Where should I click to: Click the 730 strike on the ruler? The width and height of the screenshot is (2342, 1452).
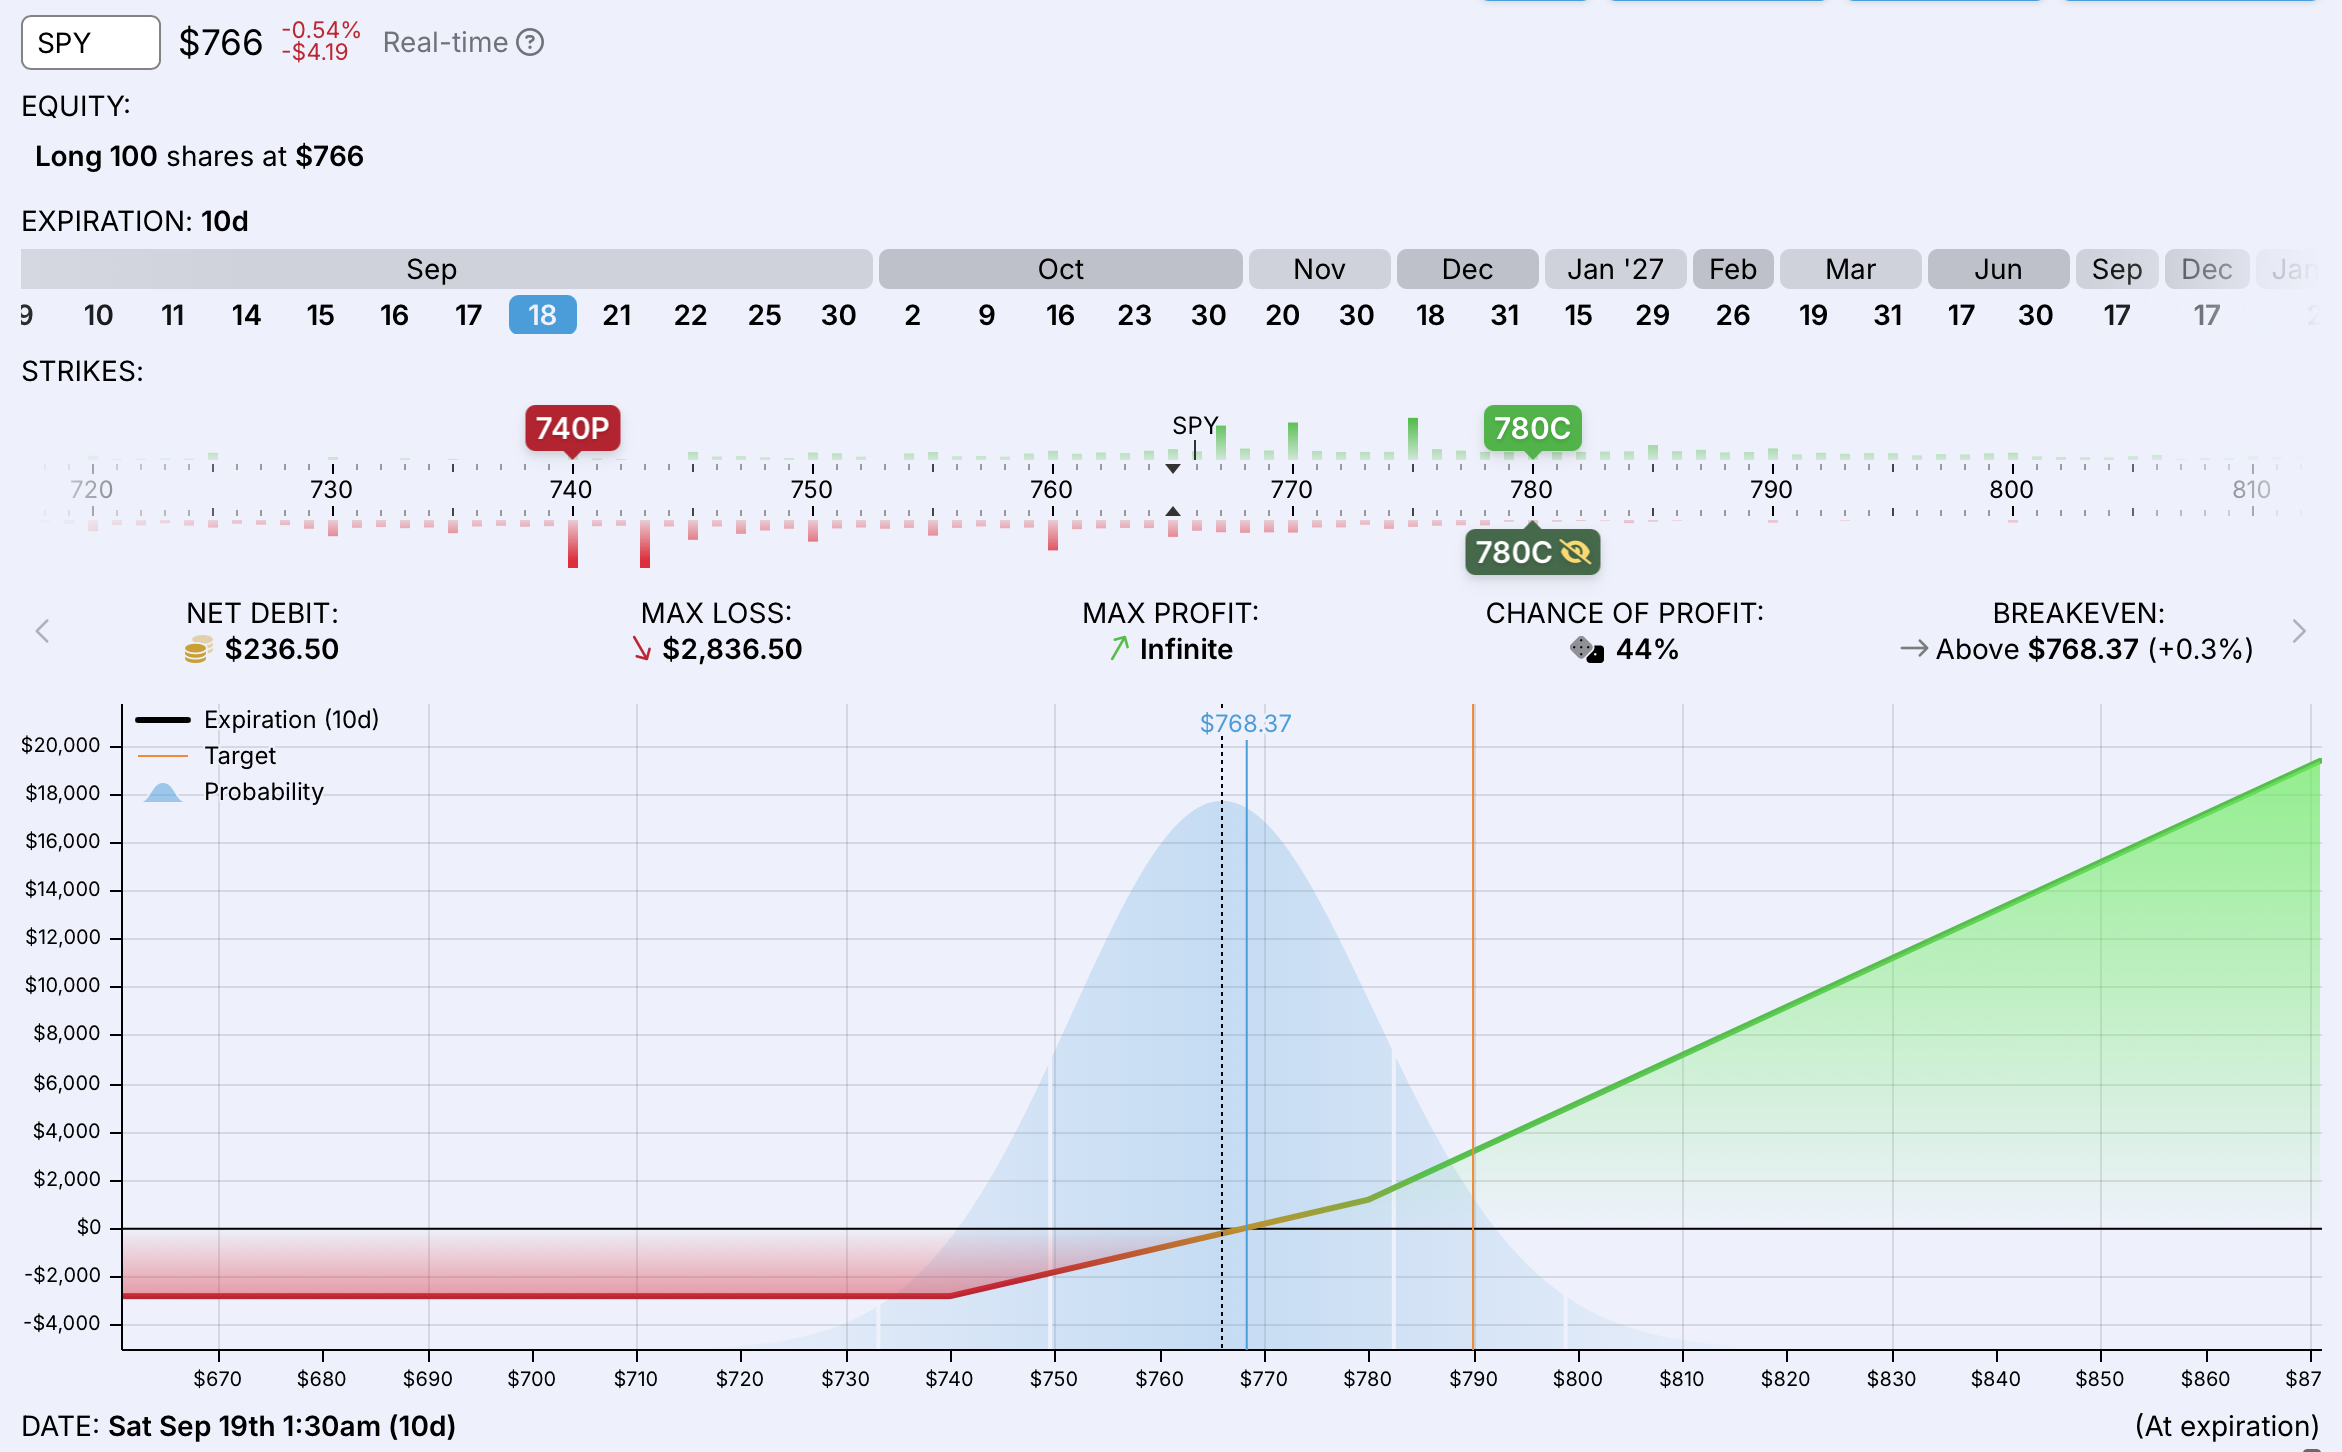pos(331,489)
